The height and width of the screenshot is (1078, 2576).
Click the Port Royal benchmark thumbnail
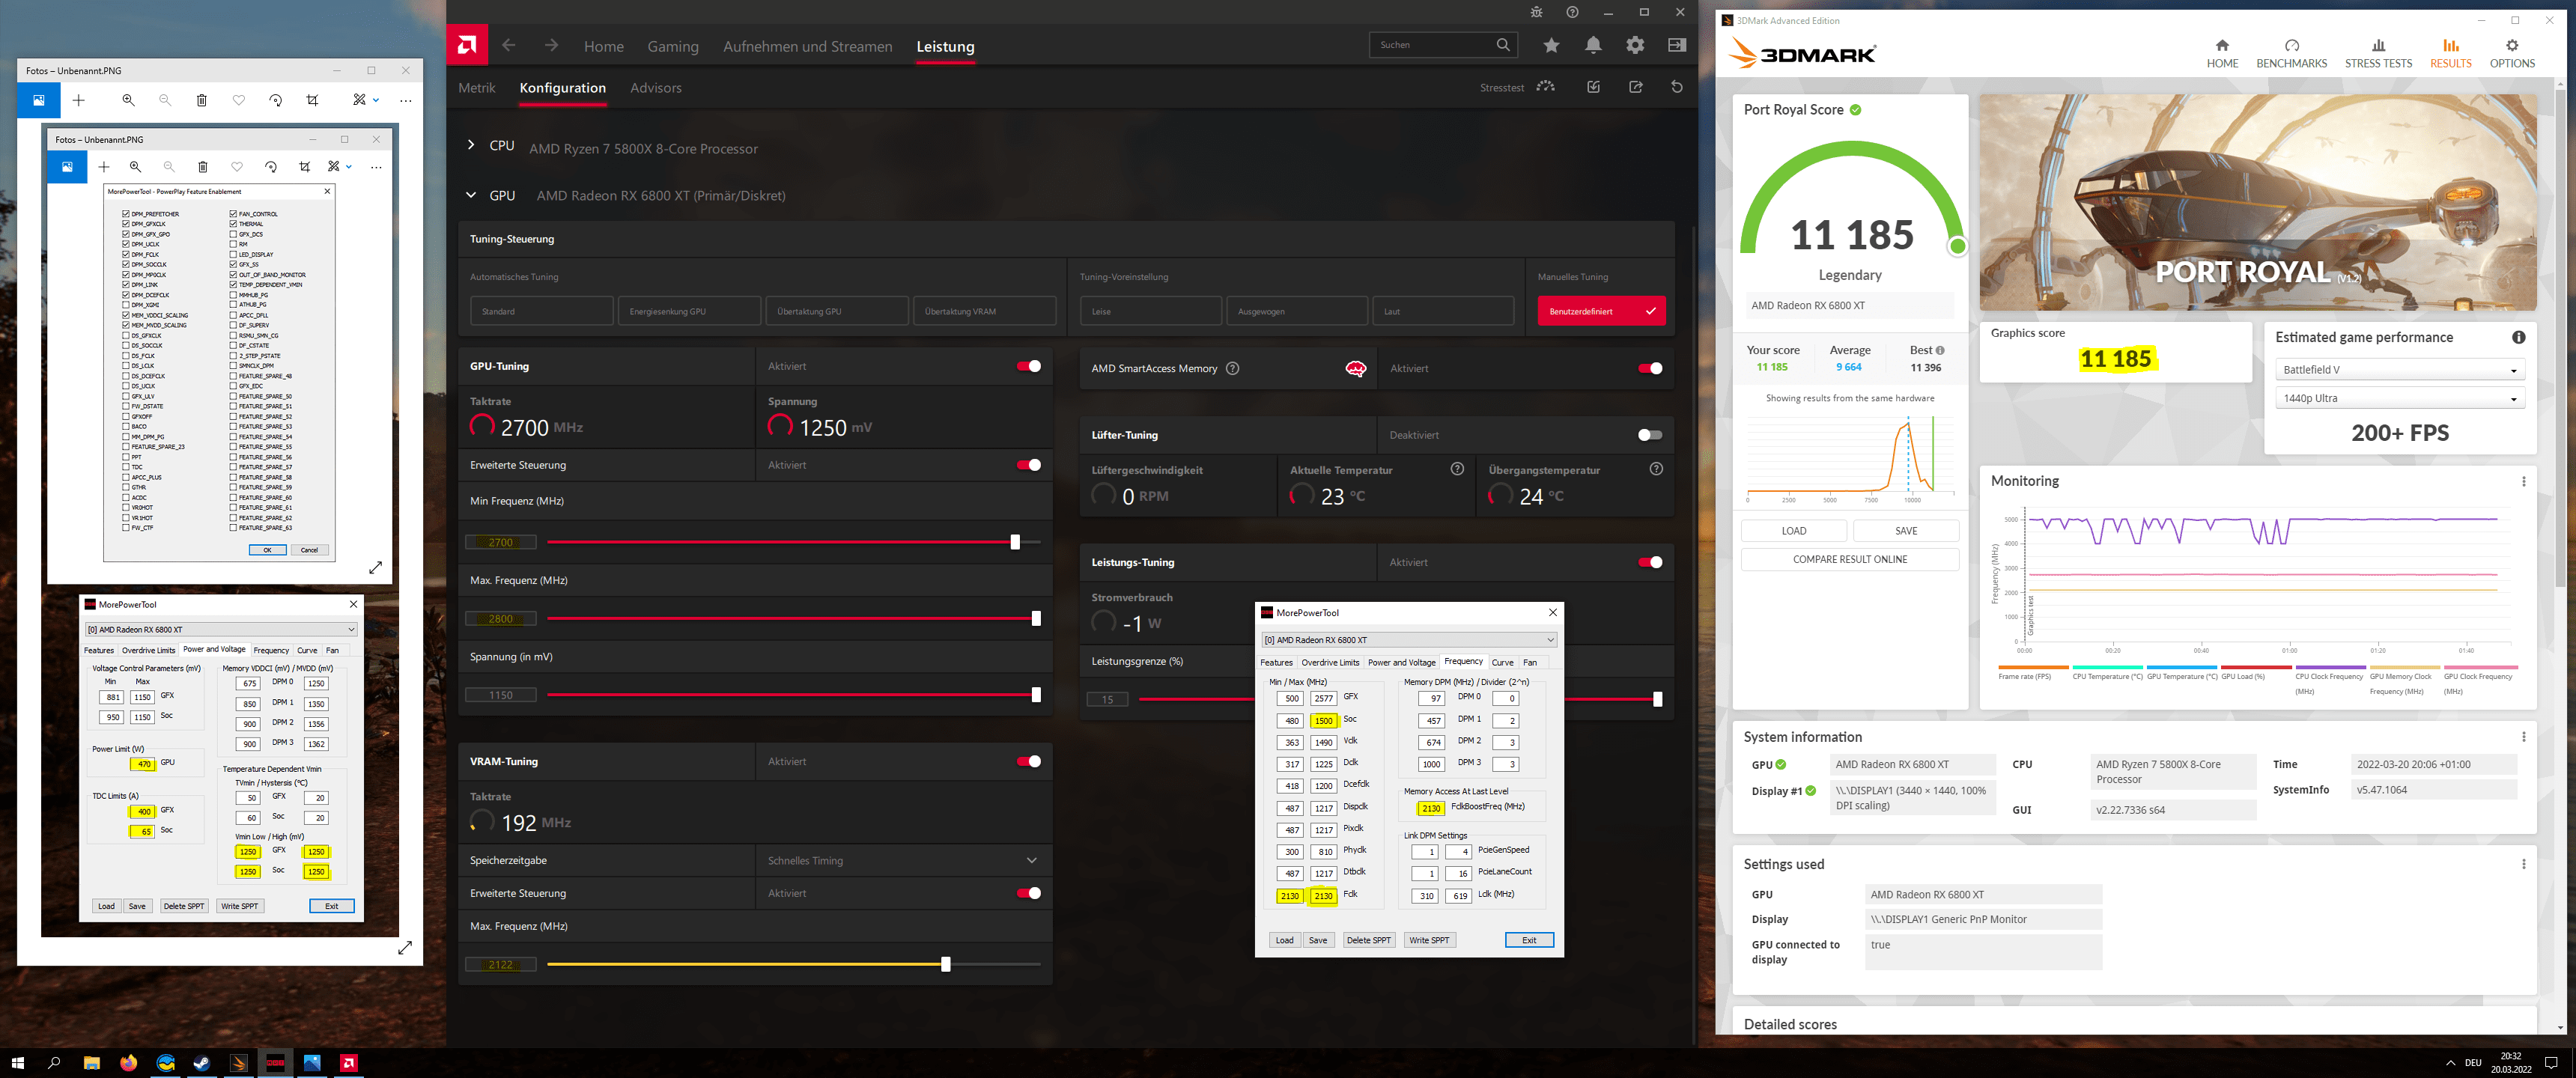[2258, 203]
